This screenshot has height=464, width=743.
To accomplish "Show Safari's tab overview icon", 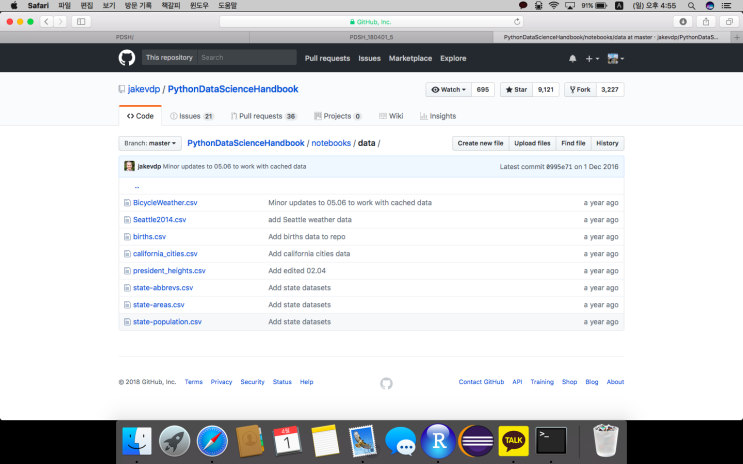I will pos(729,22).
